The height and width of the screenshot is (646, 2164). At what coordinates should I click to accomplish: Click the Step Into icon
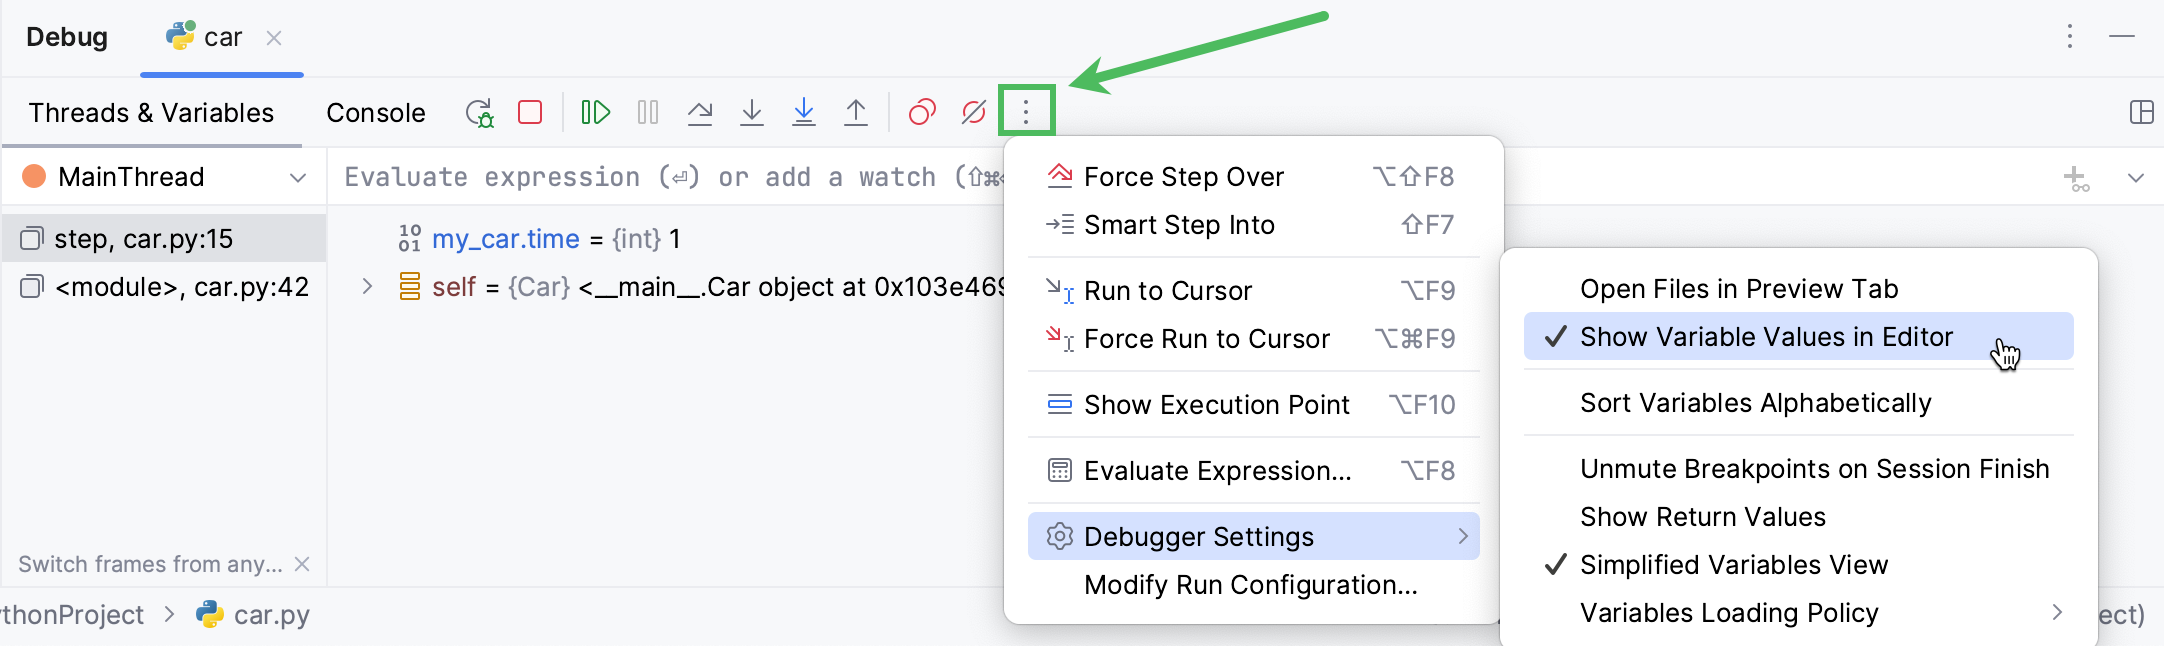coord(752,112)
